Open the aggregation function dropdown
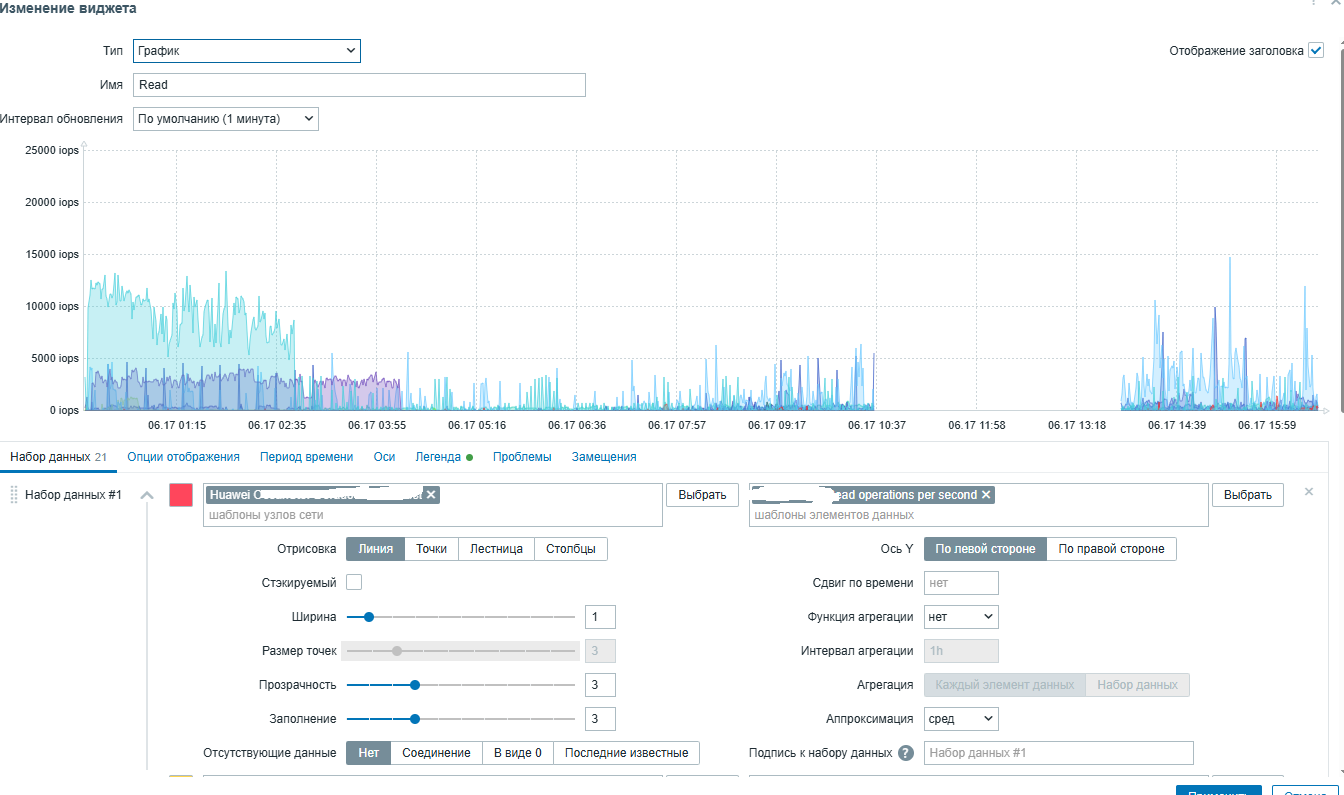This screenshot has height=795, width=1344. [961, 617]
